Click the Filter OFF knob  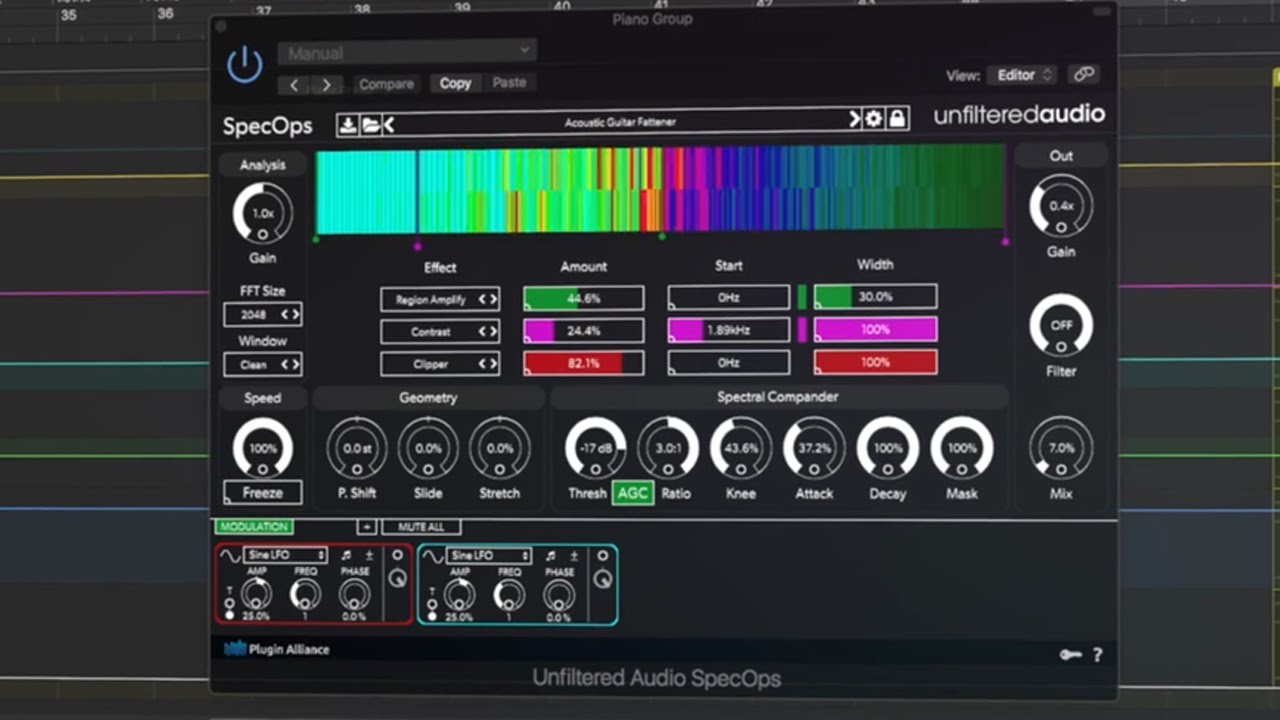[1061, 325]
